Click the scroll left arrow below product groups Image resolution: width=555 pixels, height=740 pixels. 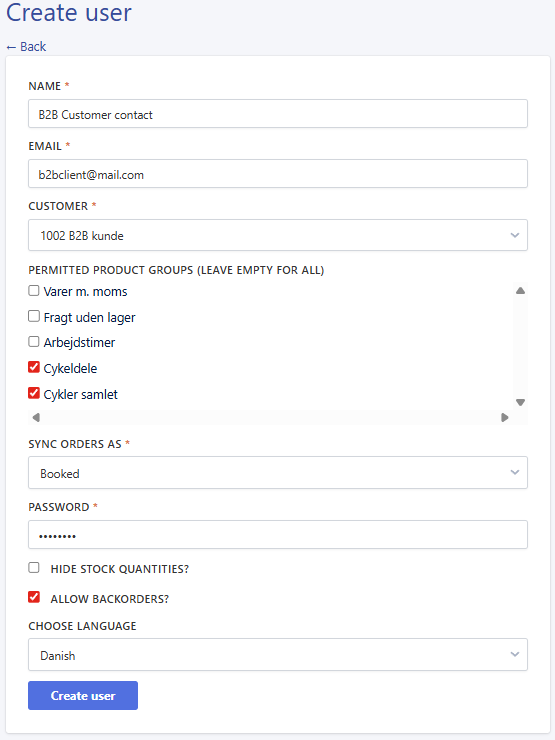[36, 417]
